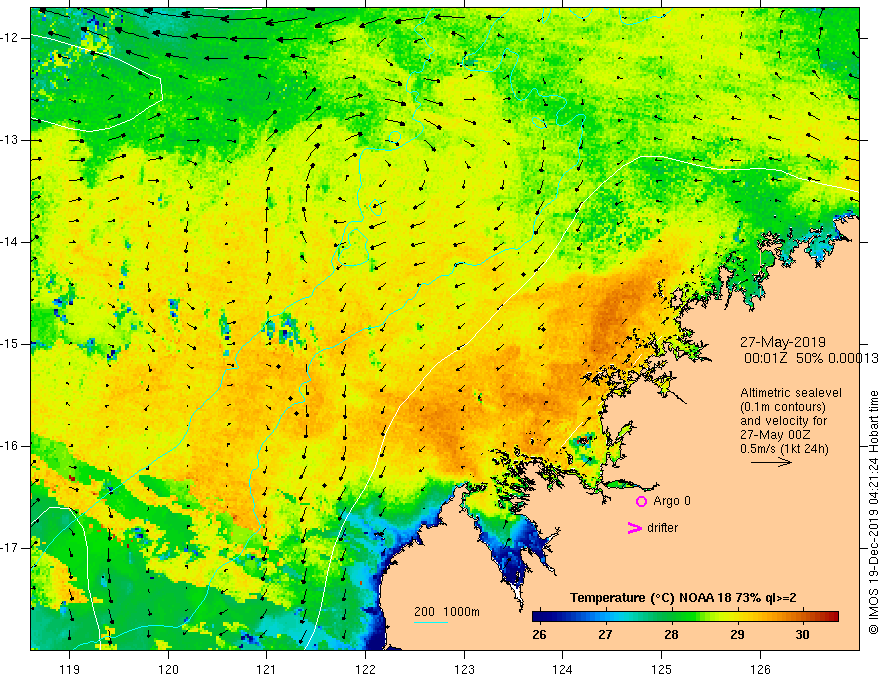Click the longitude label 119
This screenshot has height=680, width=880.
tap(70, 669)
